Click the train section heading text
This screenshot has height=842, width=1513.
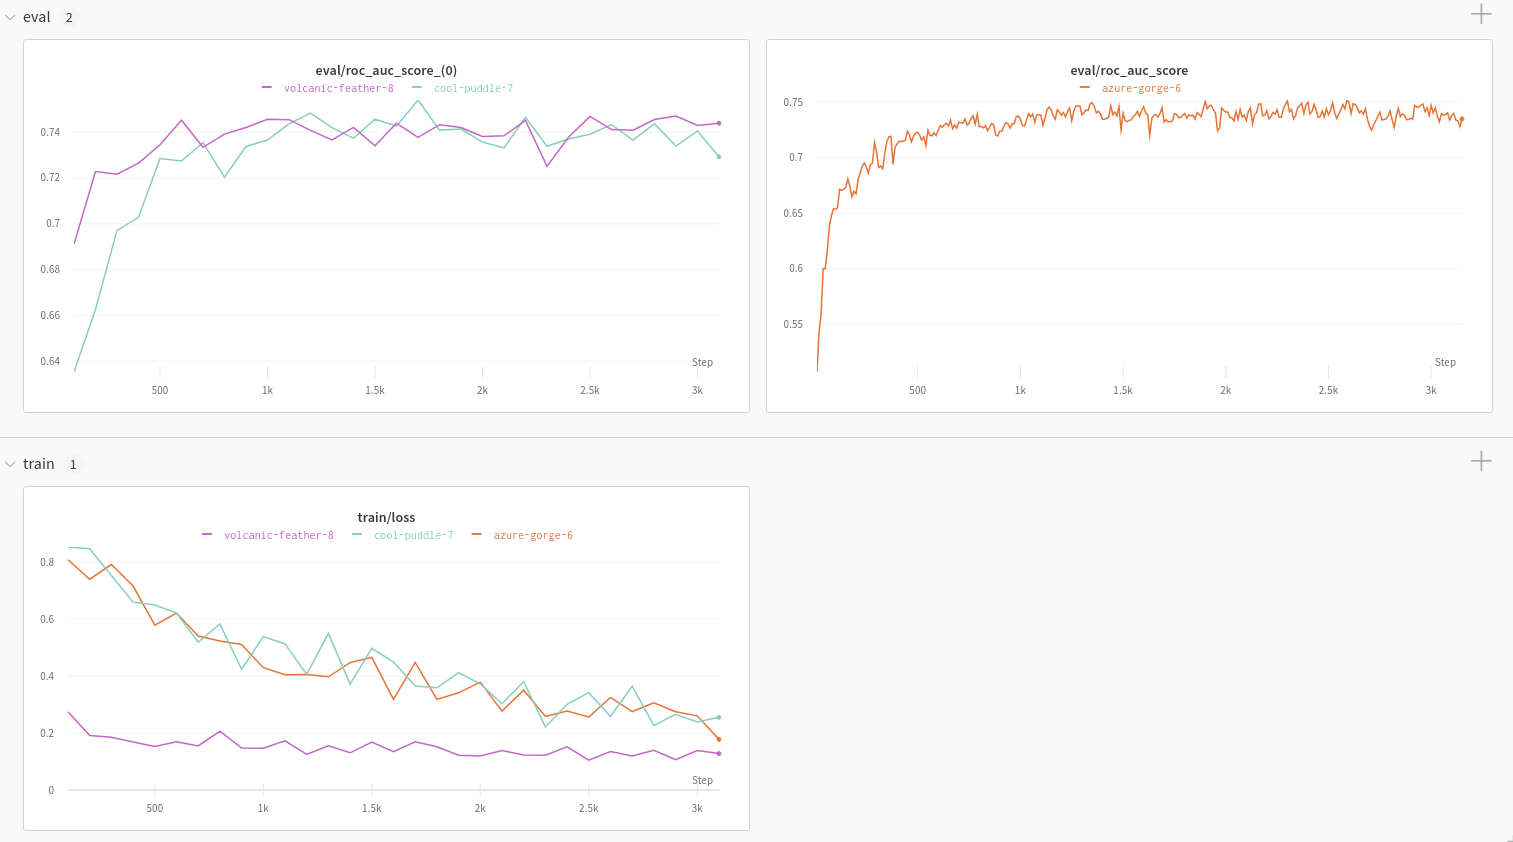click(x=39, y=464)
